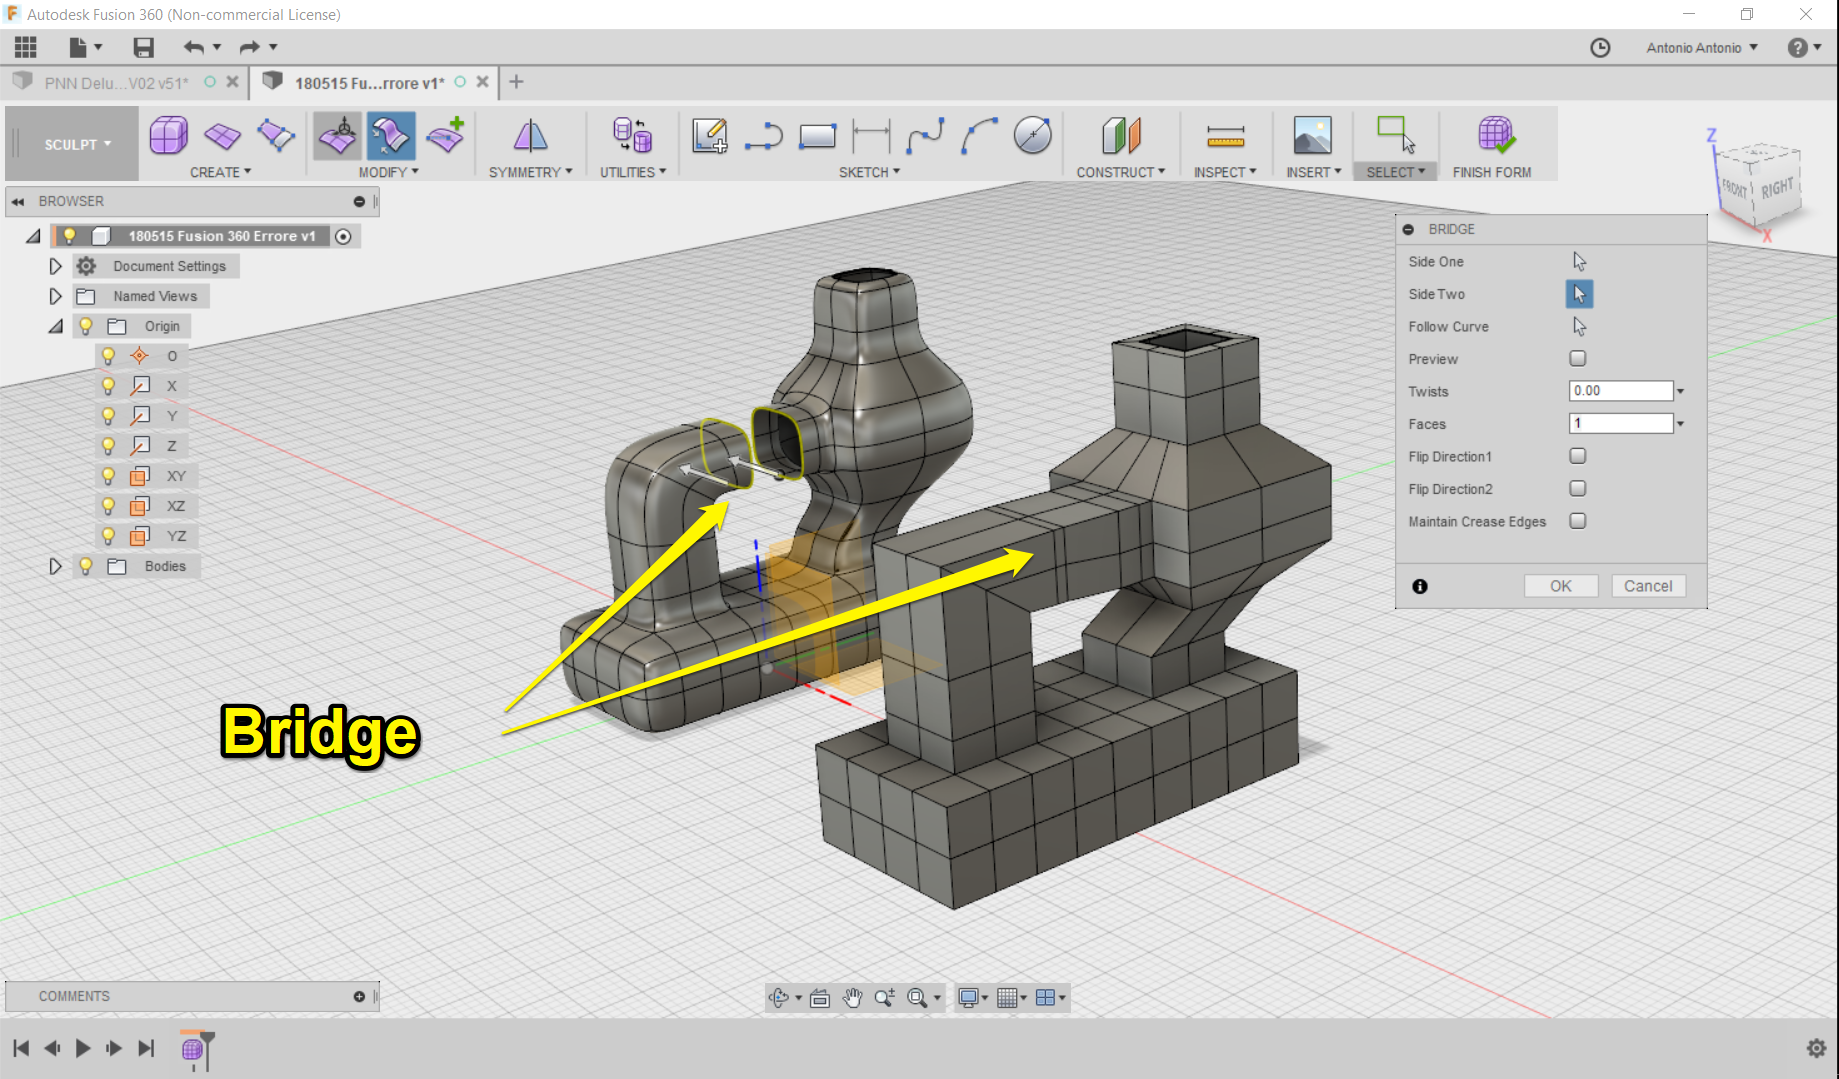Click the Insert canvas icon
Screen dimensions: 1839x1079
1311,137
